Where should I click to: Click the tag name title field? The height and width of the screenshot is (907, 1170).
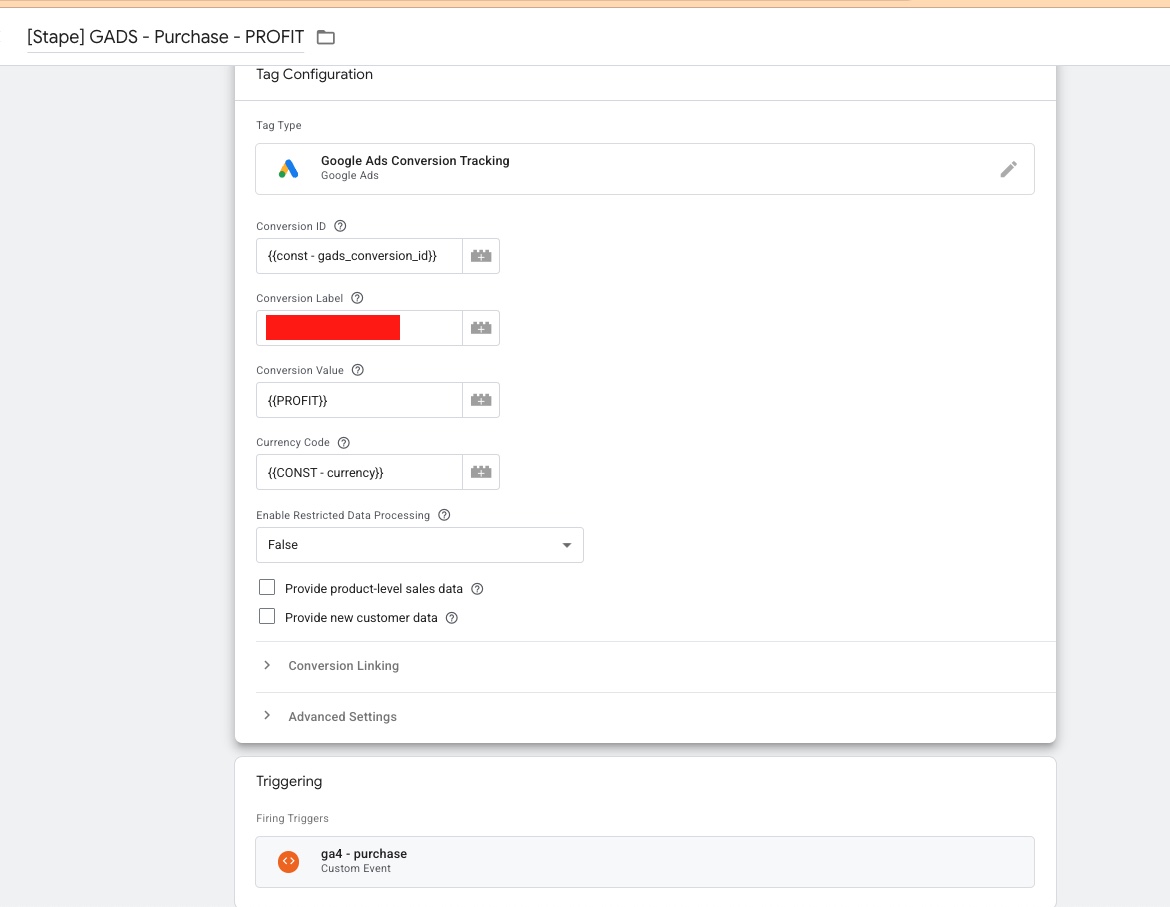(x=165, y=37)
